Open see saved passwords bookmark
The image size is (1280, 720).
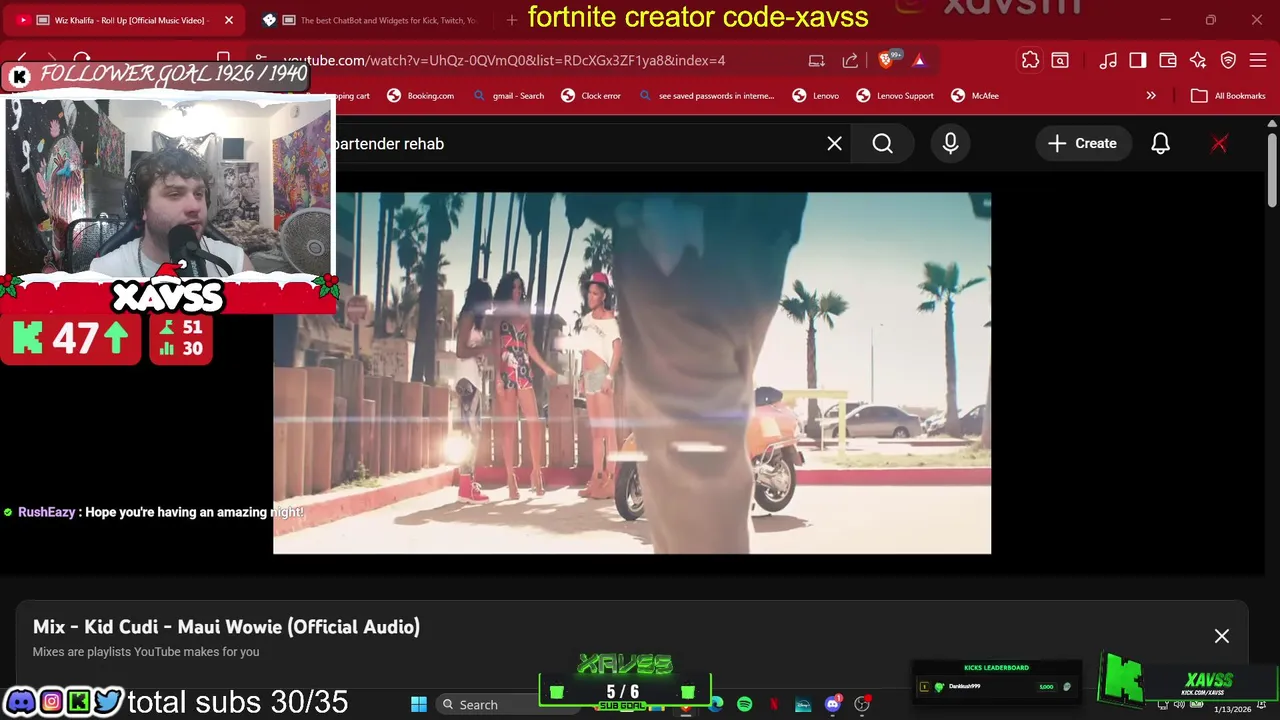click(706, 96)
